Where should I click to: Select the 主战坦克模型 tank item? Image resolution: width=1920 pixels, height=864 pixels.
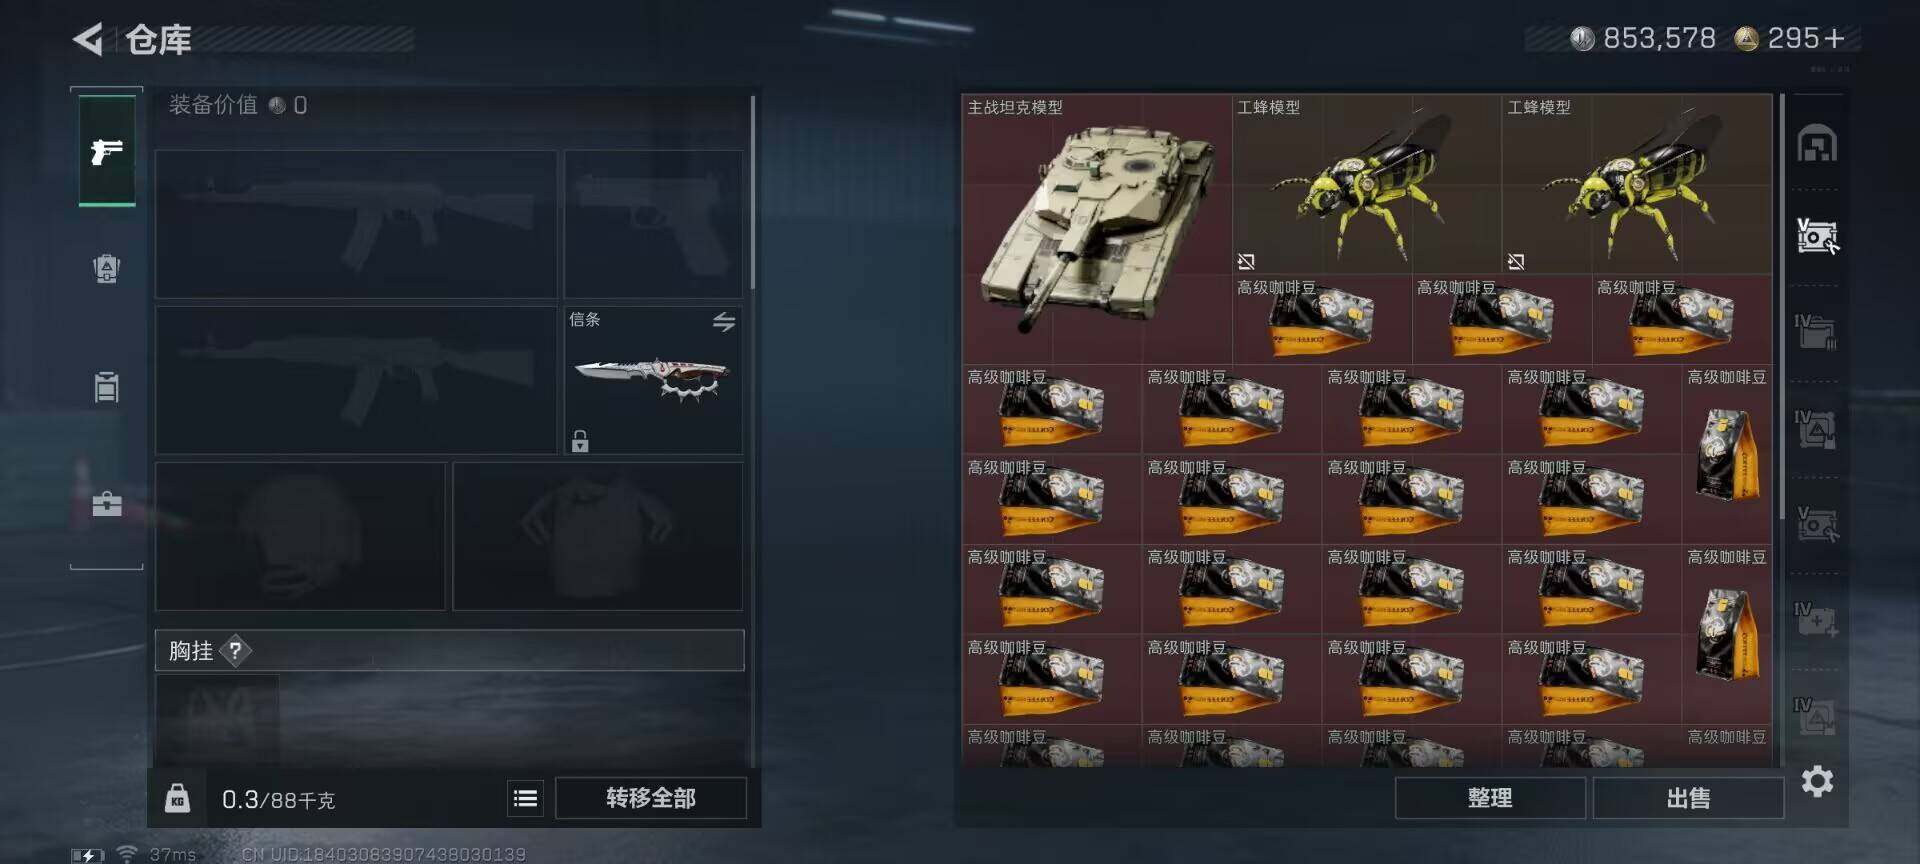pyautogui.click(x=1097, y=229)
